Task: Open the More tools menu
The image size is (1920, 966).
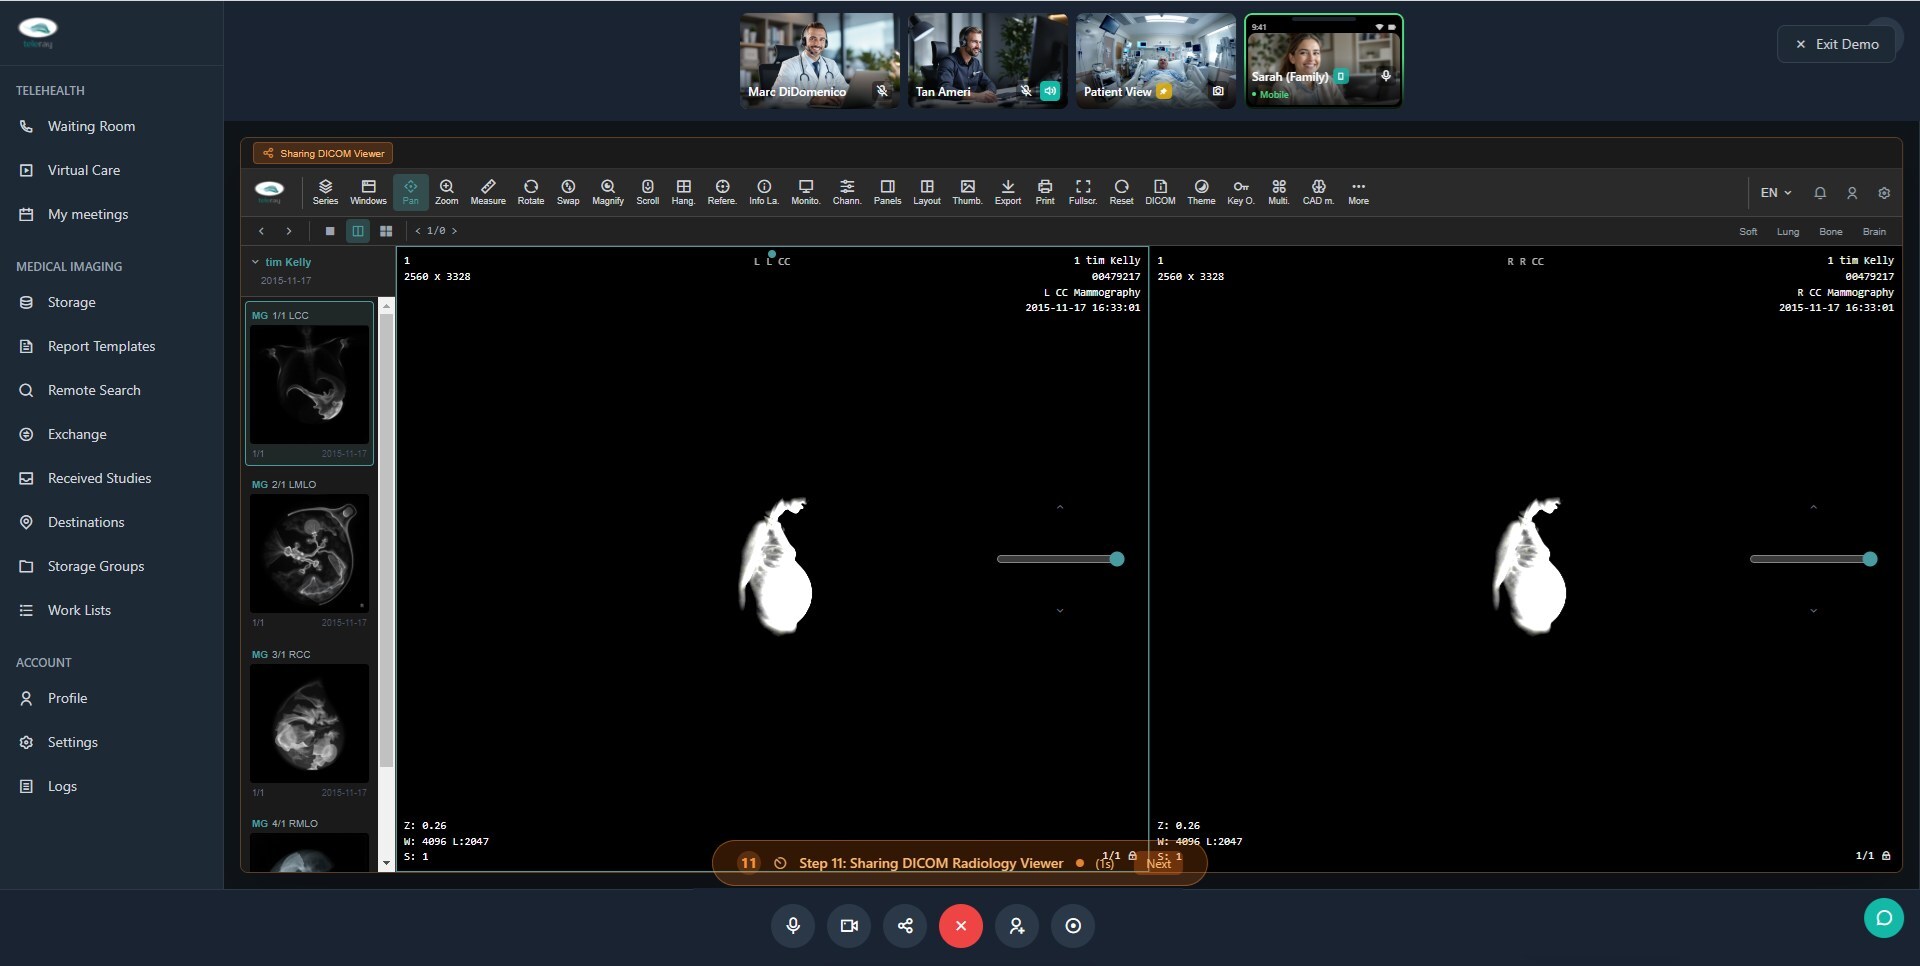Action: (x=1357, y=192)
